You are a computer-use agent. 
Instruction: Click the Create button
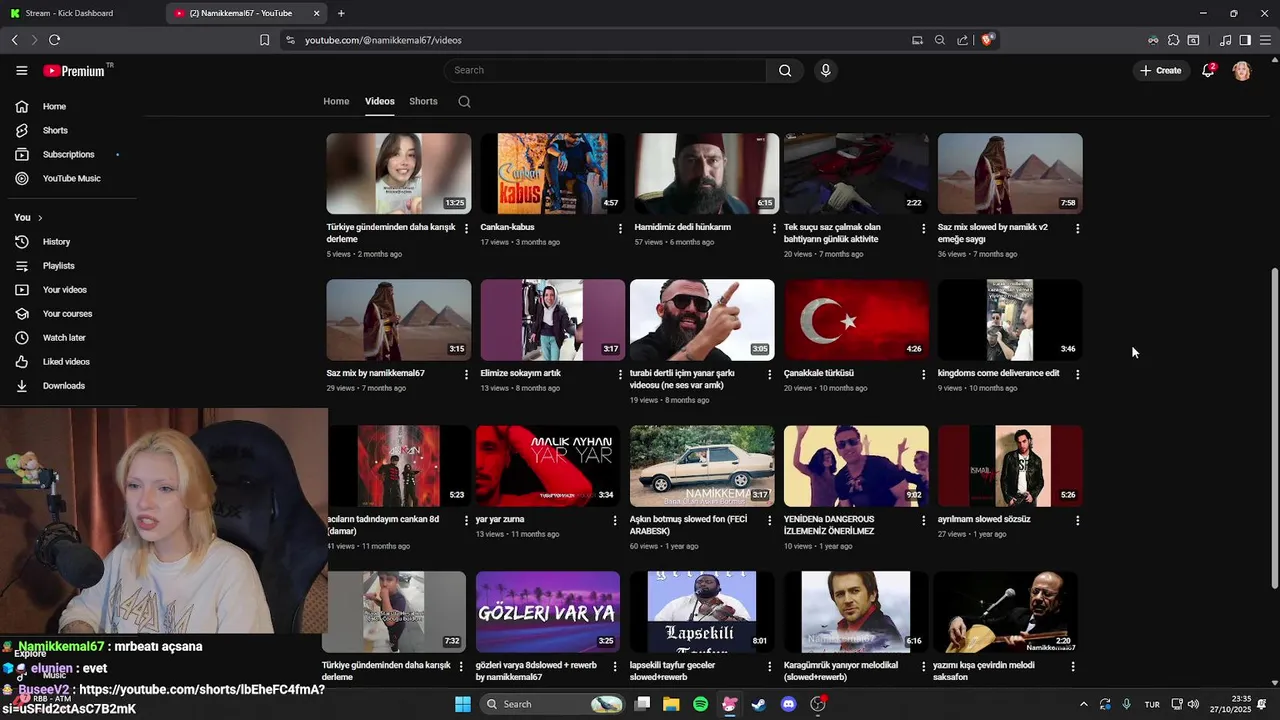click(x=1160, y=70)
